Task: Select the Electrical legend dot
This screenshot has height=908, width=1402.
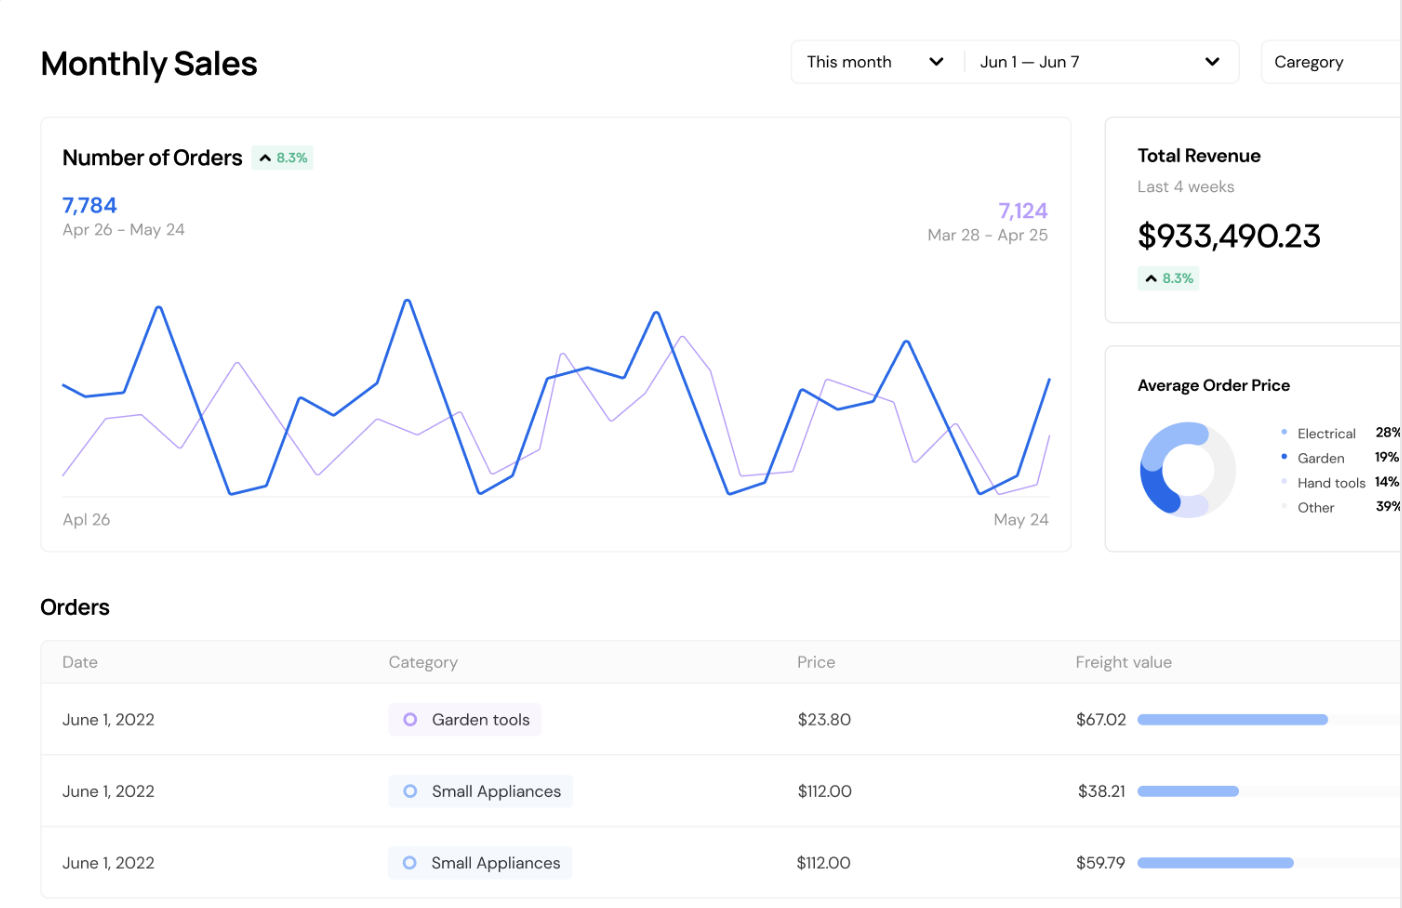Action: (x=1284, y=433)
